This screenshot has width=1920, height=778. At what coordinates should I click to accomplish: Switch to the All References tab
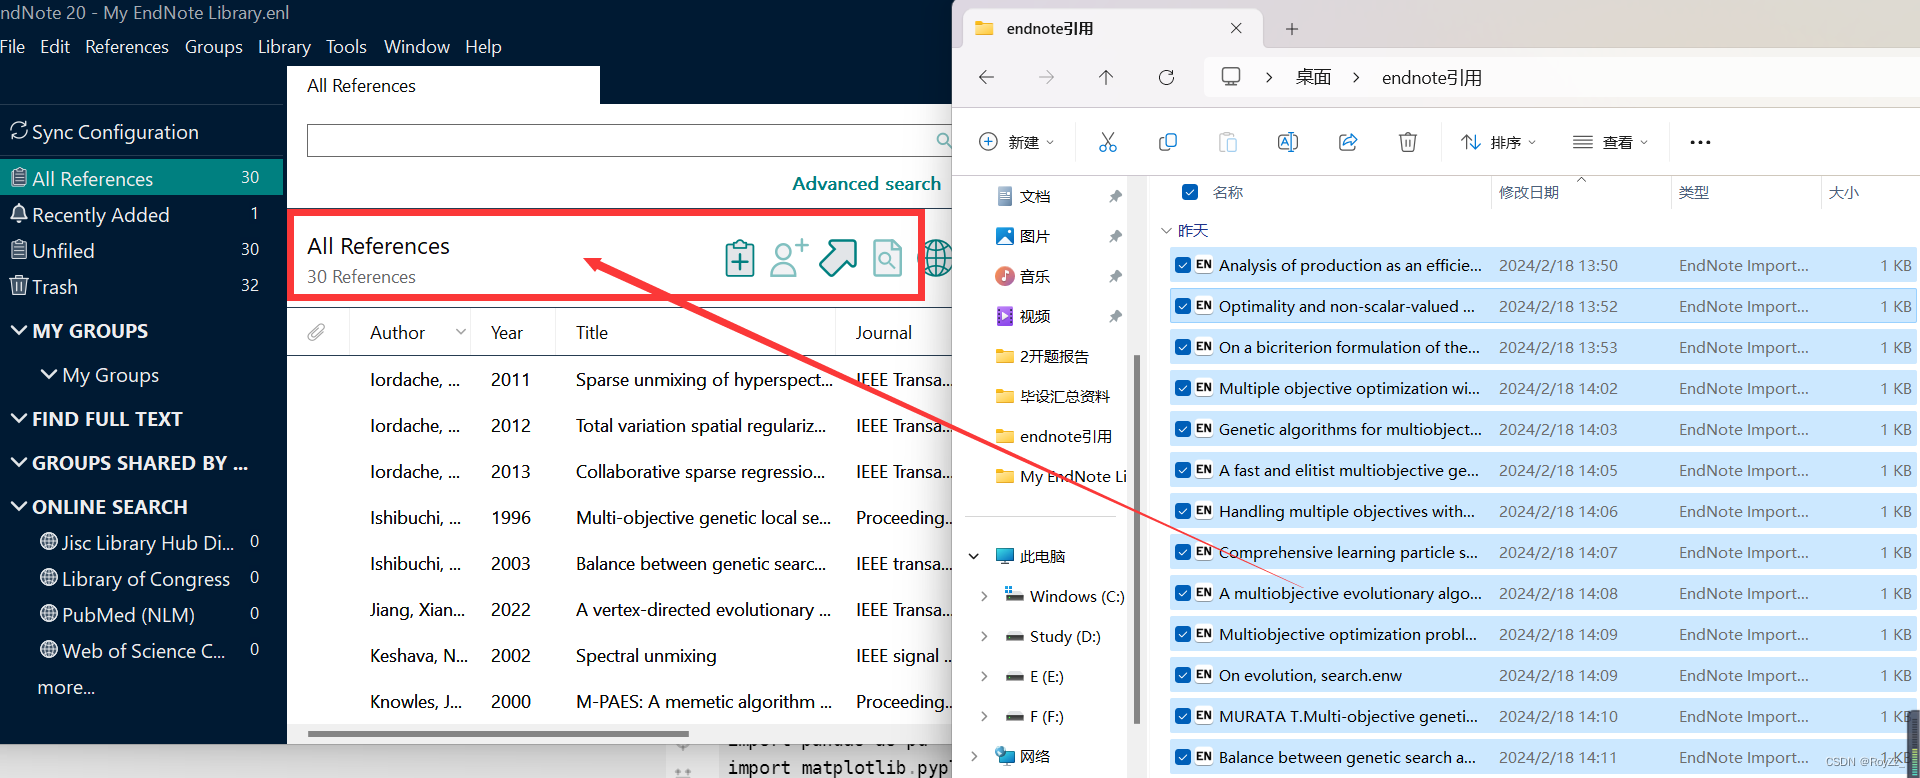tap(443, 85)
